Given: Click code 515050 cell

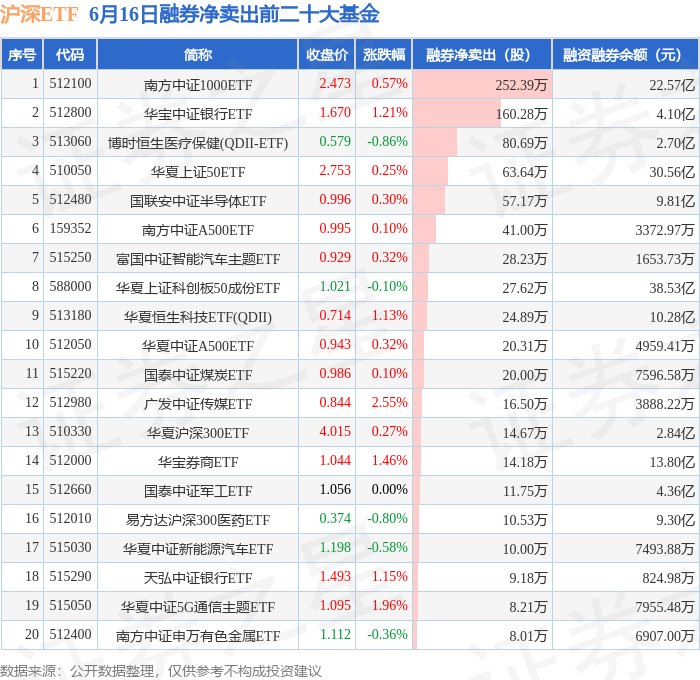Looking at the screenshot, I should pos(70,606).
